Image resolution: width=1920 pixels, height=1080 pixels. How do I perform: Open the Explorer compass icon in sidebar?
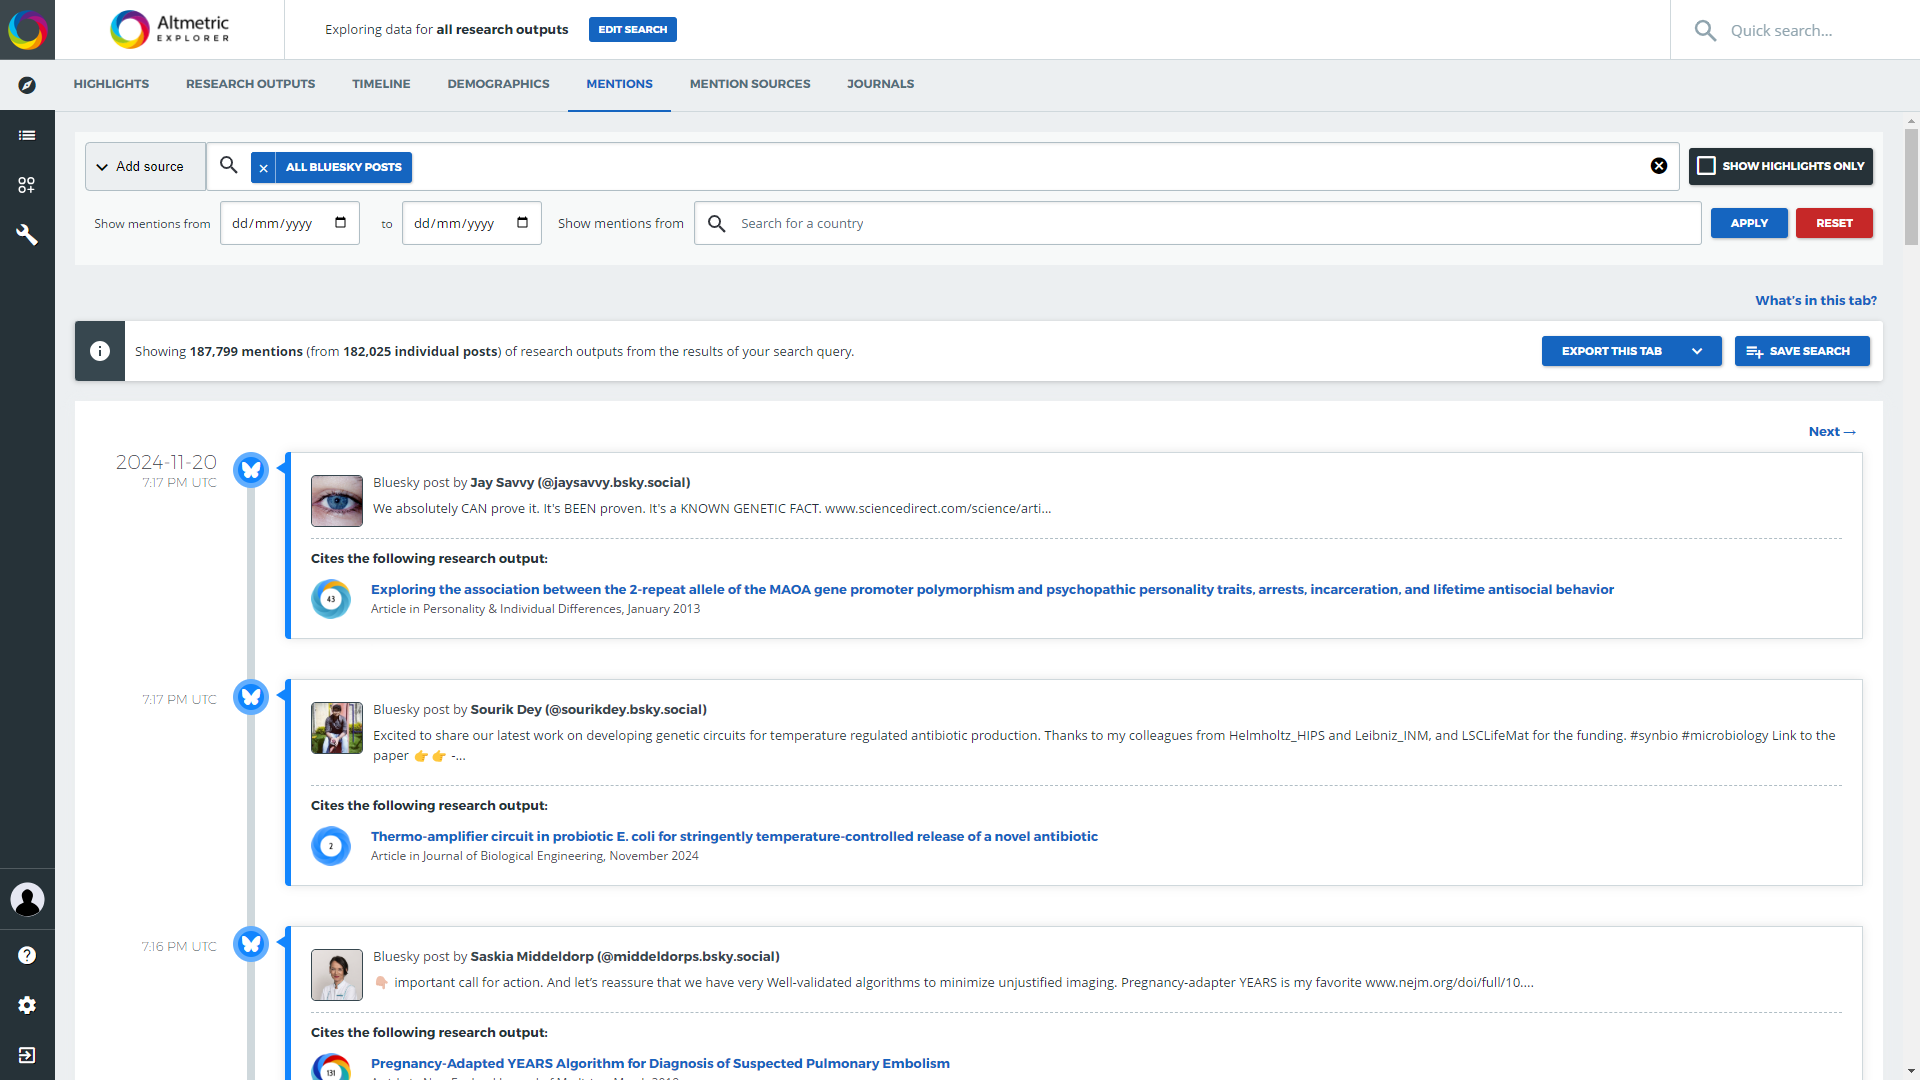click(27, 85)
